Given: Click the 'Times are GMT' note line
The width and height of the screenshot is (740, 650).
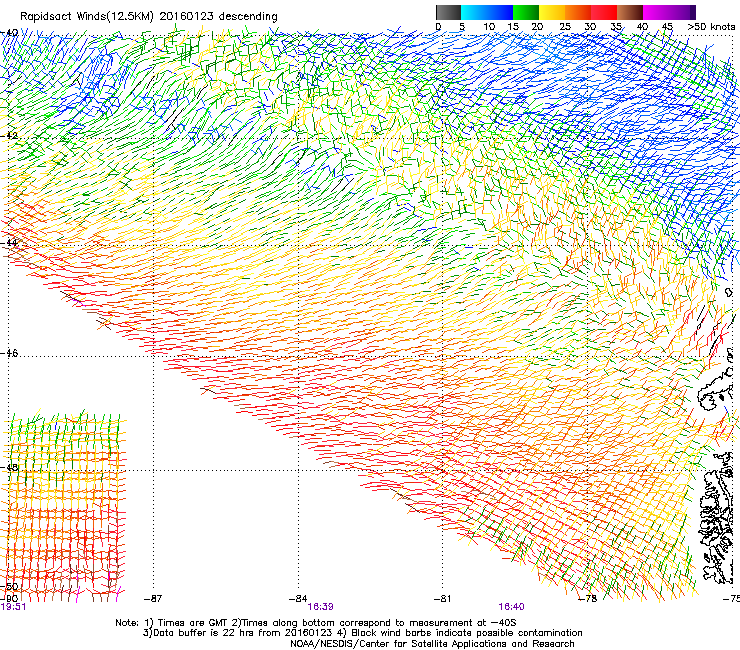Looking at the screenshot, I should (316, 623).
